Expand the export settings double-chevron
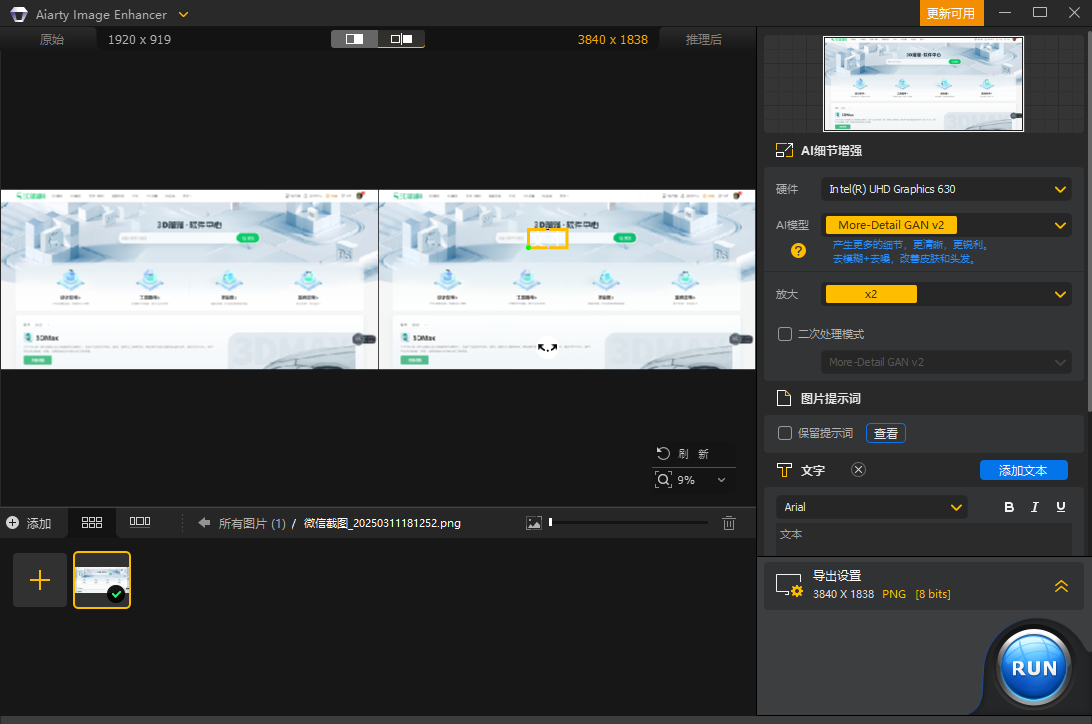This screenshot has width=1092, height=724. click(1061, 586)
